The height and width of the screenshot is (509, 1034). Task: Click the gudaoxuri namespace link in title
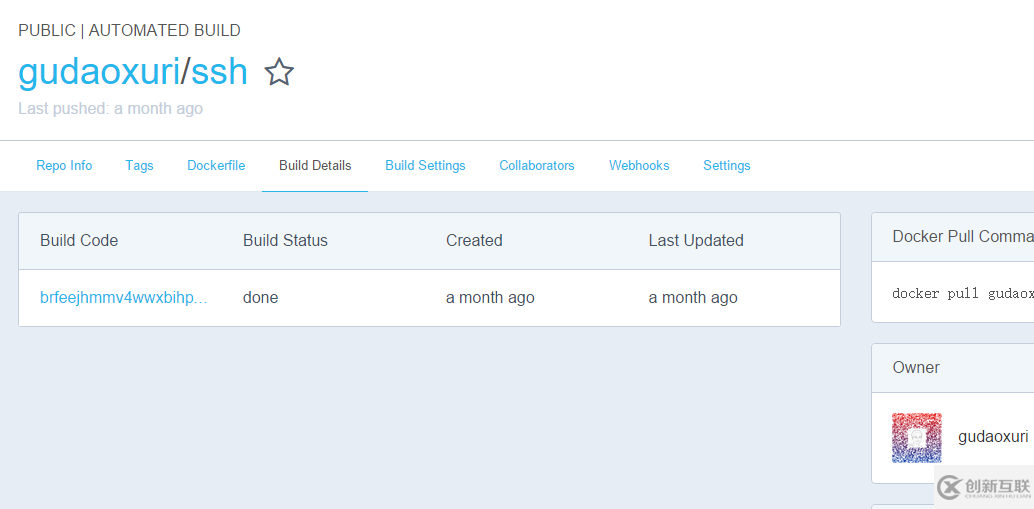pos(99,72)
